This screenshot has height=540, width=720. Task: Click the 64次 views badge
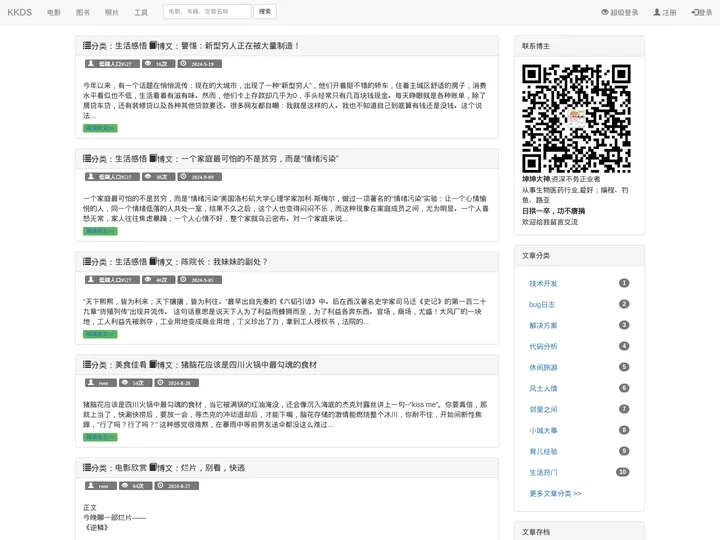click(x=135, y=485)
